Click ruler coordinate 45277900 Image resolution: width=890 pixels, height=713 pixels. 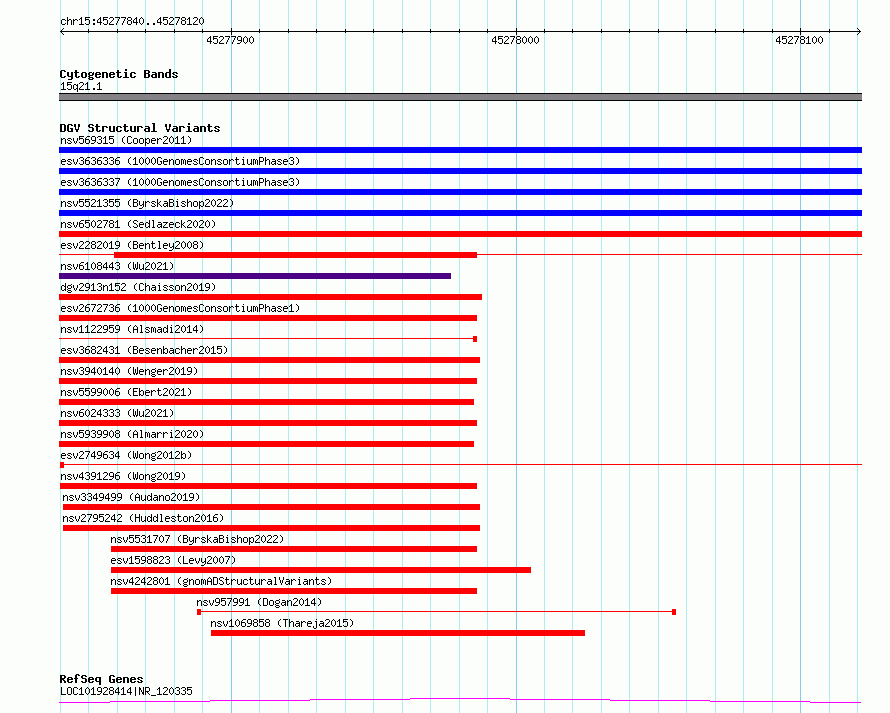(230, 40)
